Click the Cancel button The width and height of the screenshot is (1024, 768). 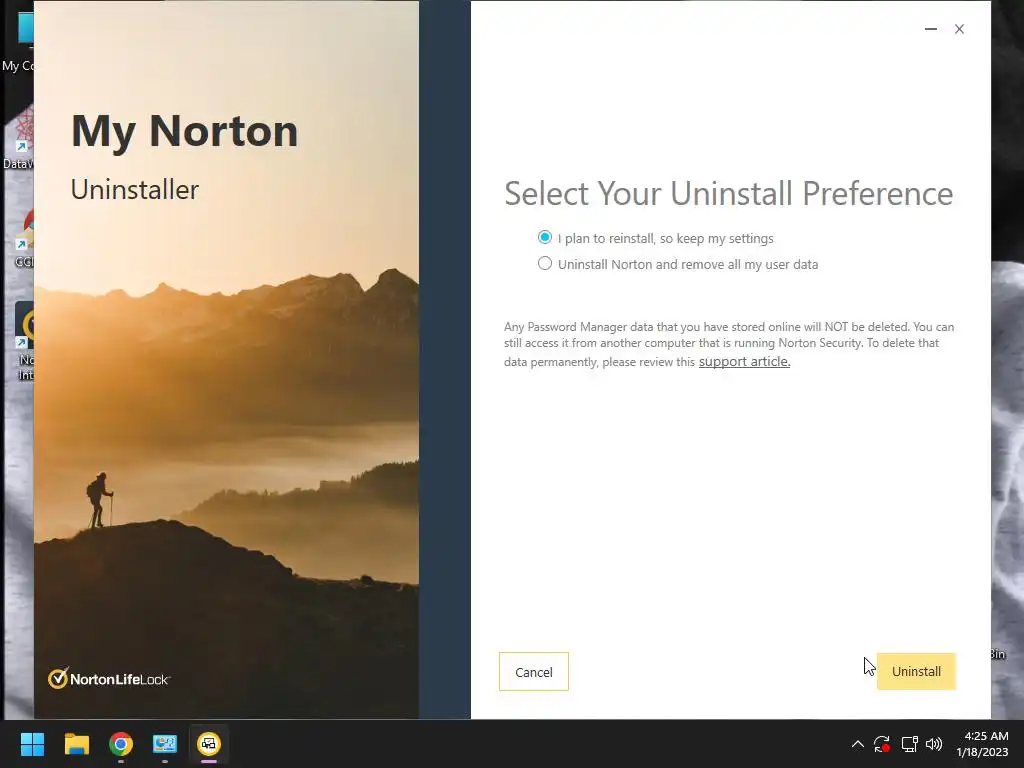point(534,671)
